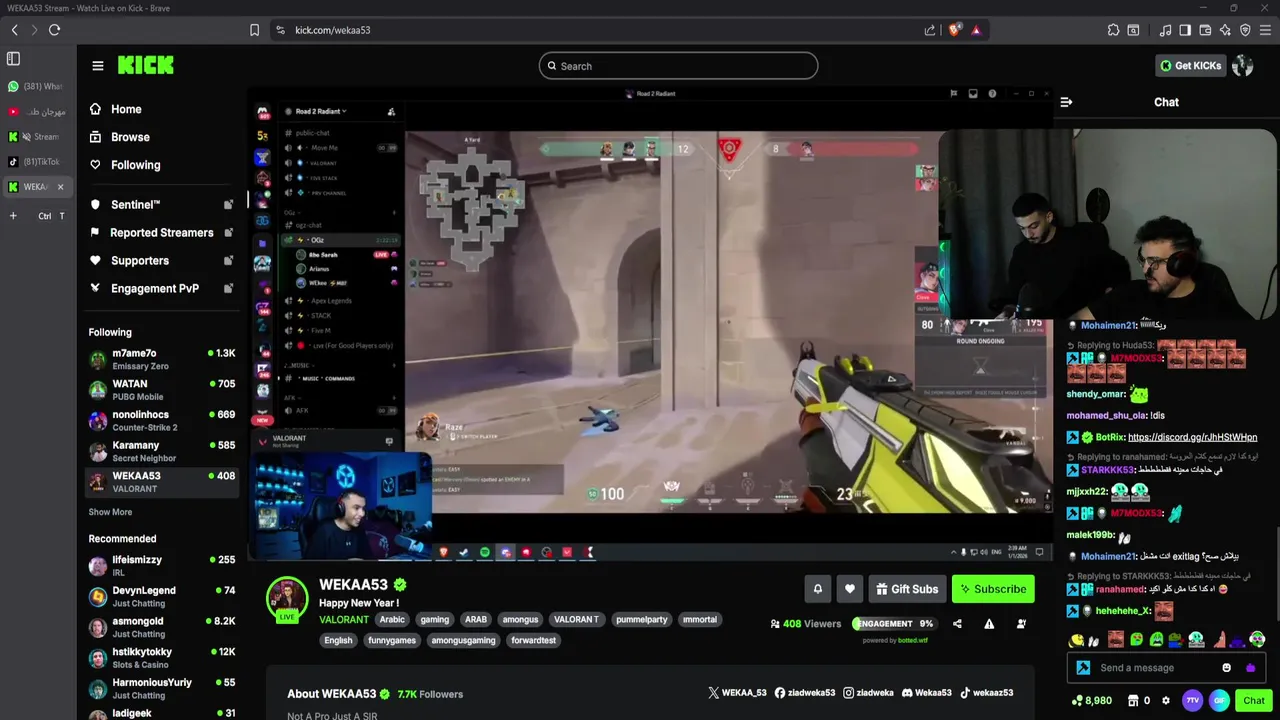Open botted.wtf link under engagement bar
Image resolution: width=1280 pixels, height=720 pixels.
(913, 640)
